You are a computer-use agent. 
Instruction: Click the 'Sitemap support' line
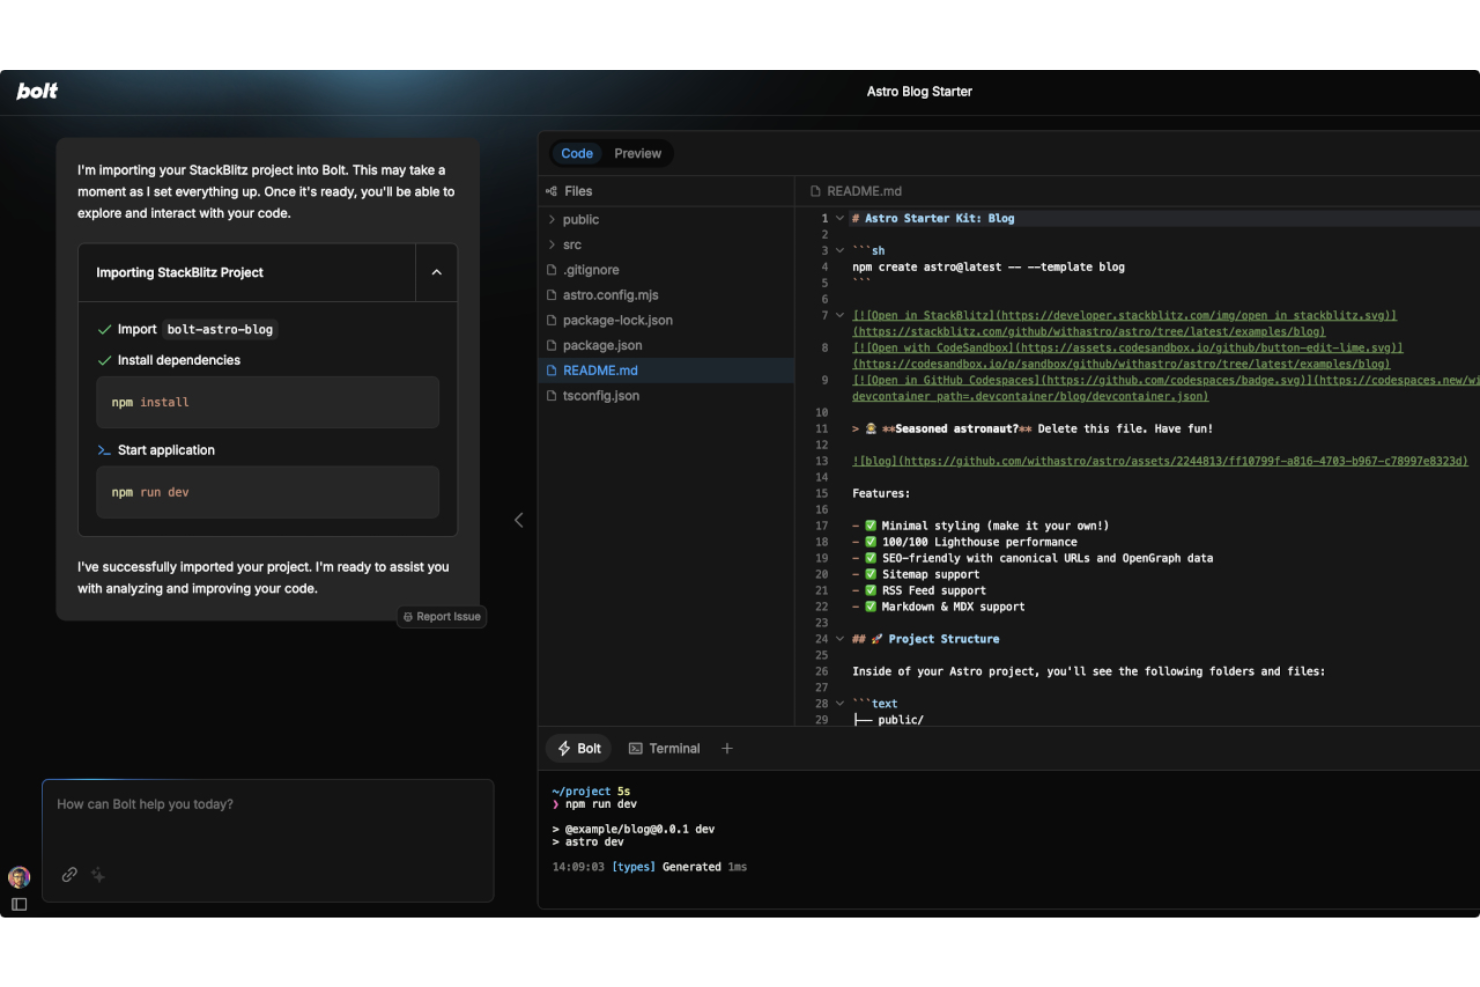916,575
